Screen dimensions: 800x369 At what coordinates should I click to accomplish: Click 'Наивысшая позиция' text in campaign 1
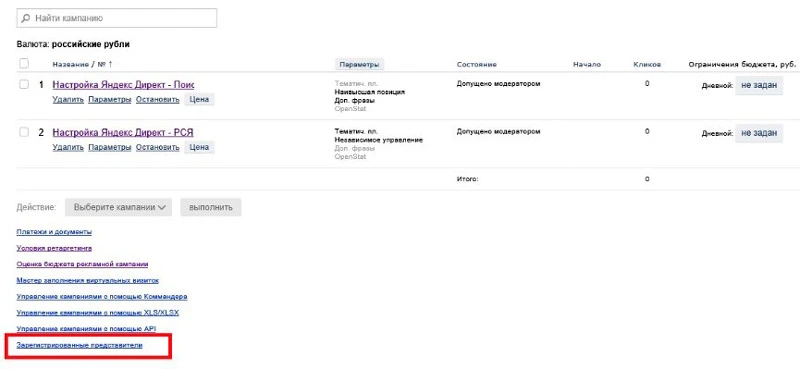(370, 92)
